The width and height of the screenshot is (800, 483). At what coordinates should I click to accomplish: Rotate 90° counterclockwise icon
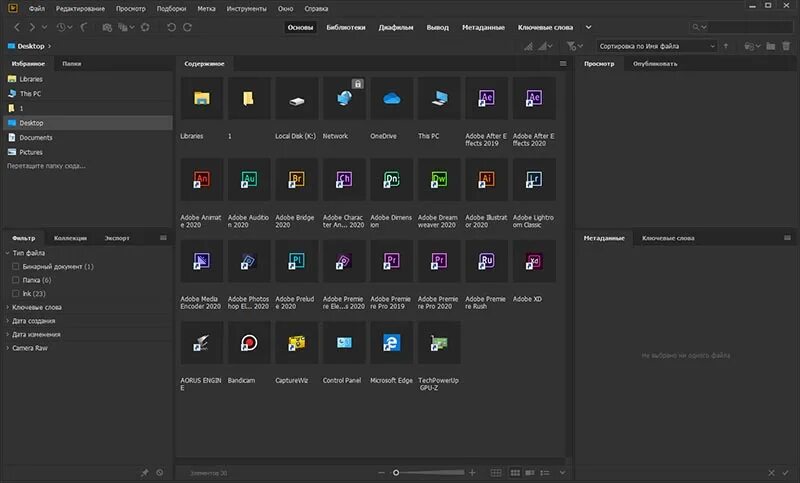tap(171, 27)
